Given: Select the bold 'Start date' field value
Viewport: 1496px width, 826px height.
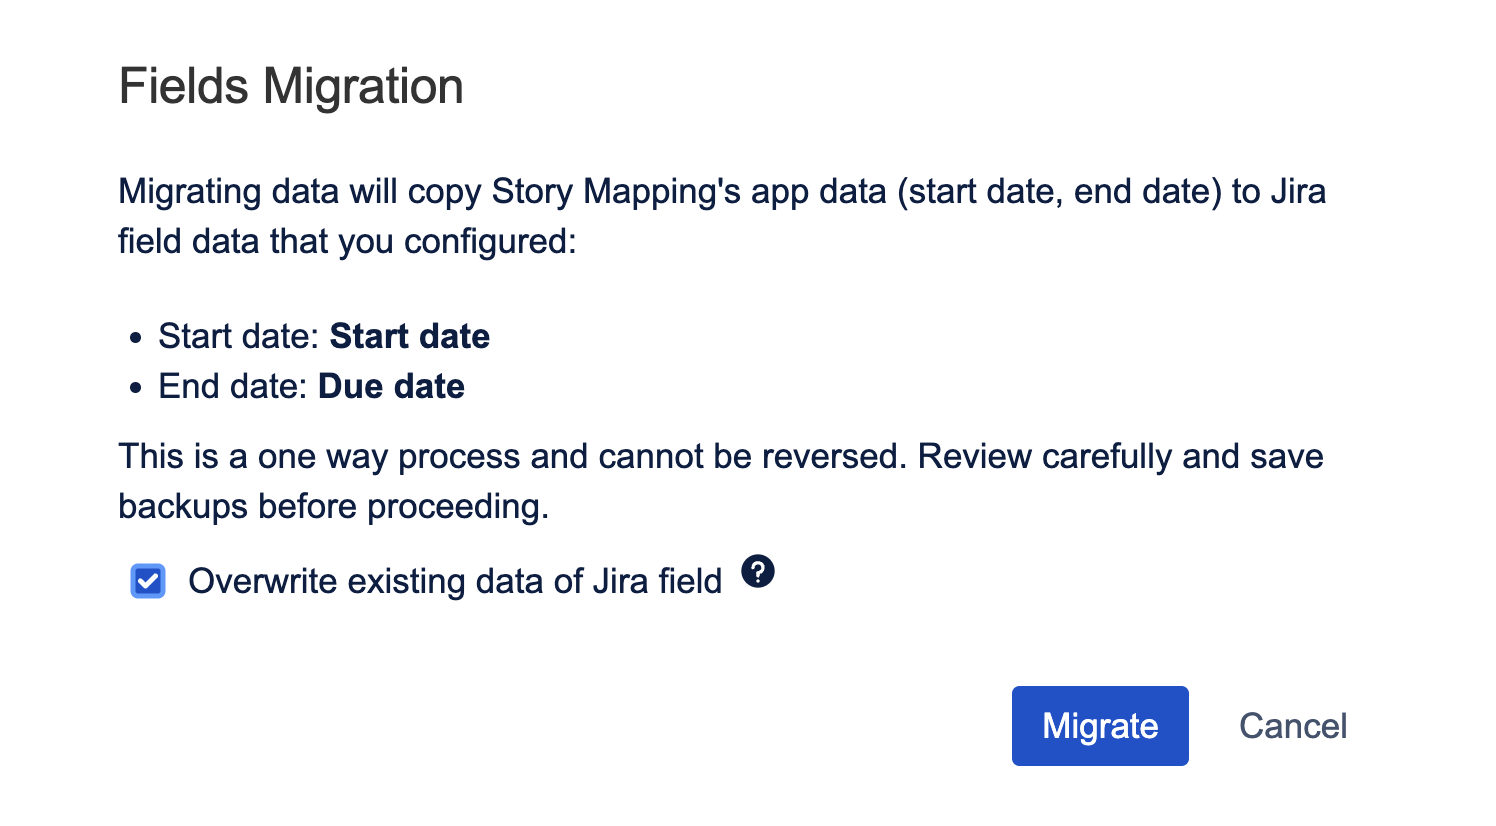Looking at the screenshot, I should pyautogui.click(x=410, y=336).
